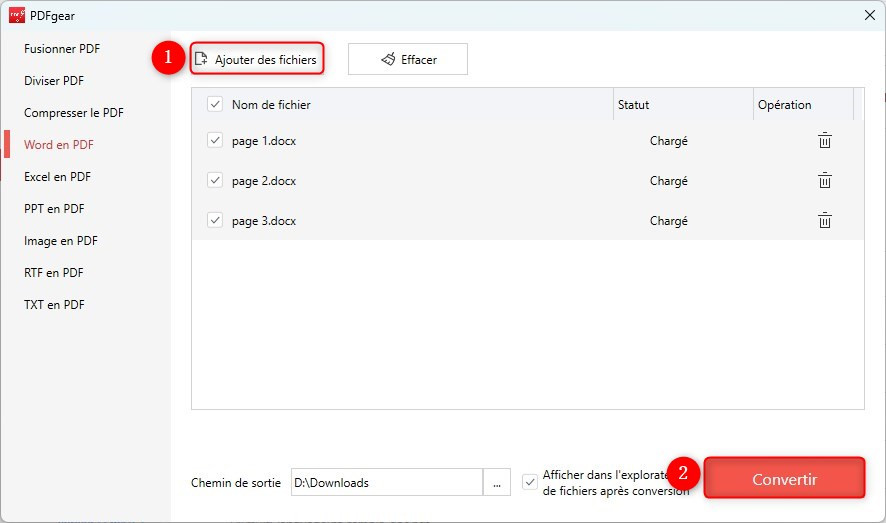Delete page 1.docx with its trash icon
Screen dimensions: 886x523
[824, 140]
